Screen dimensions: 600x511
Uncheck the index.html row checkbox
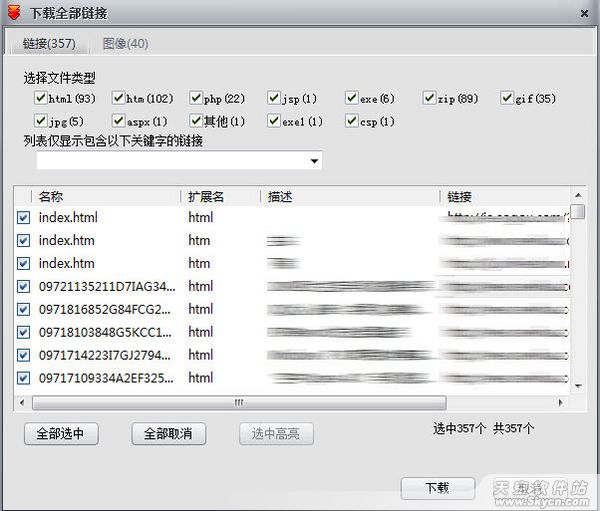pyautogui.click(x=23, y=217)
